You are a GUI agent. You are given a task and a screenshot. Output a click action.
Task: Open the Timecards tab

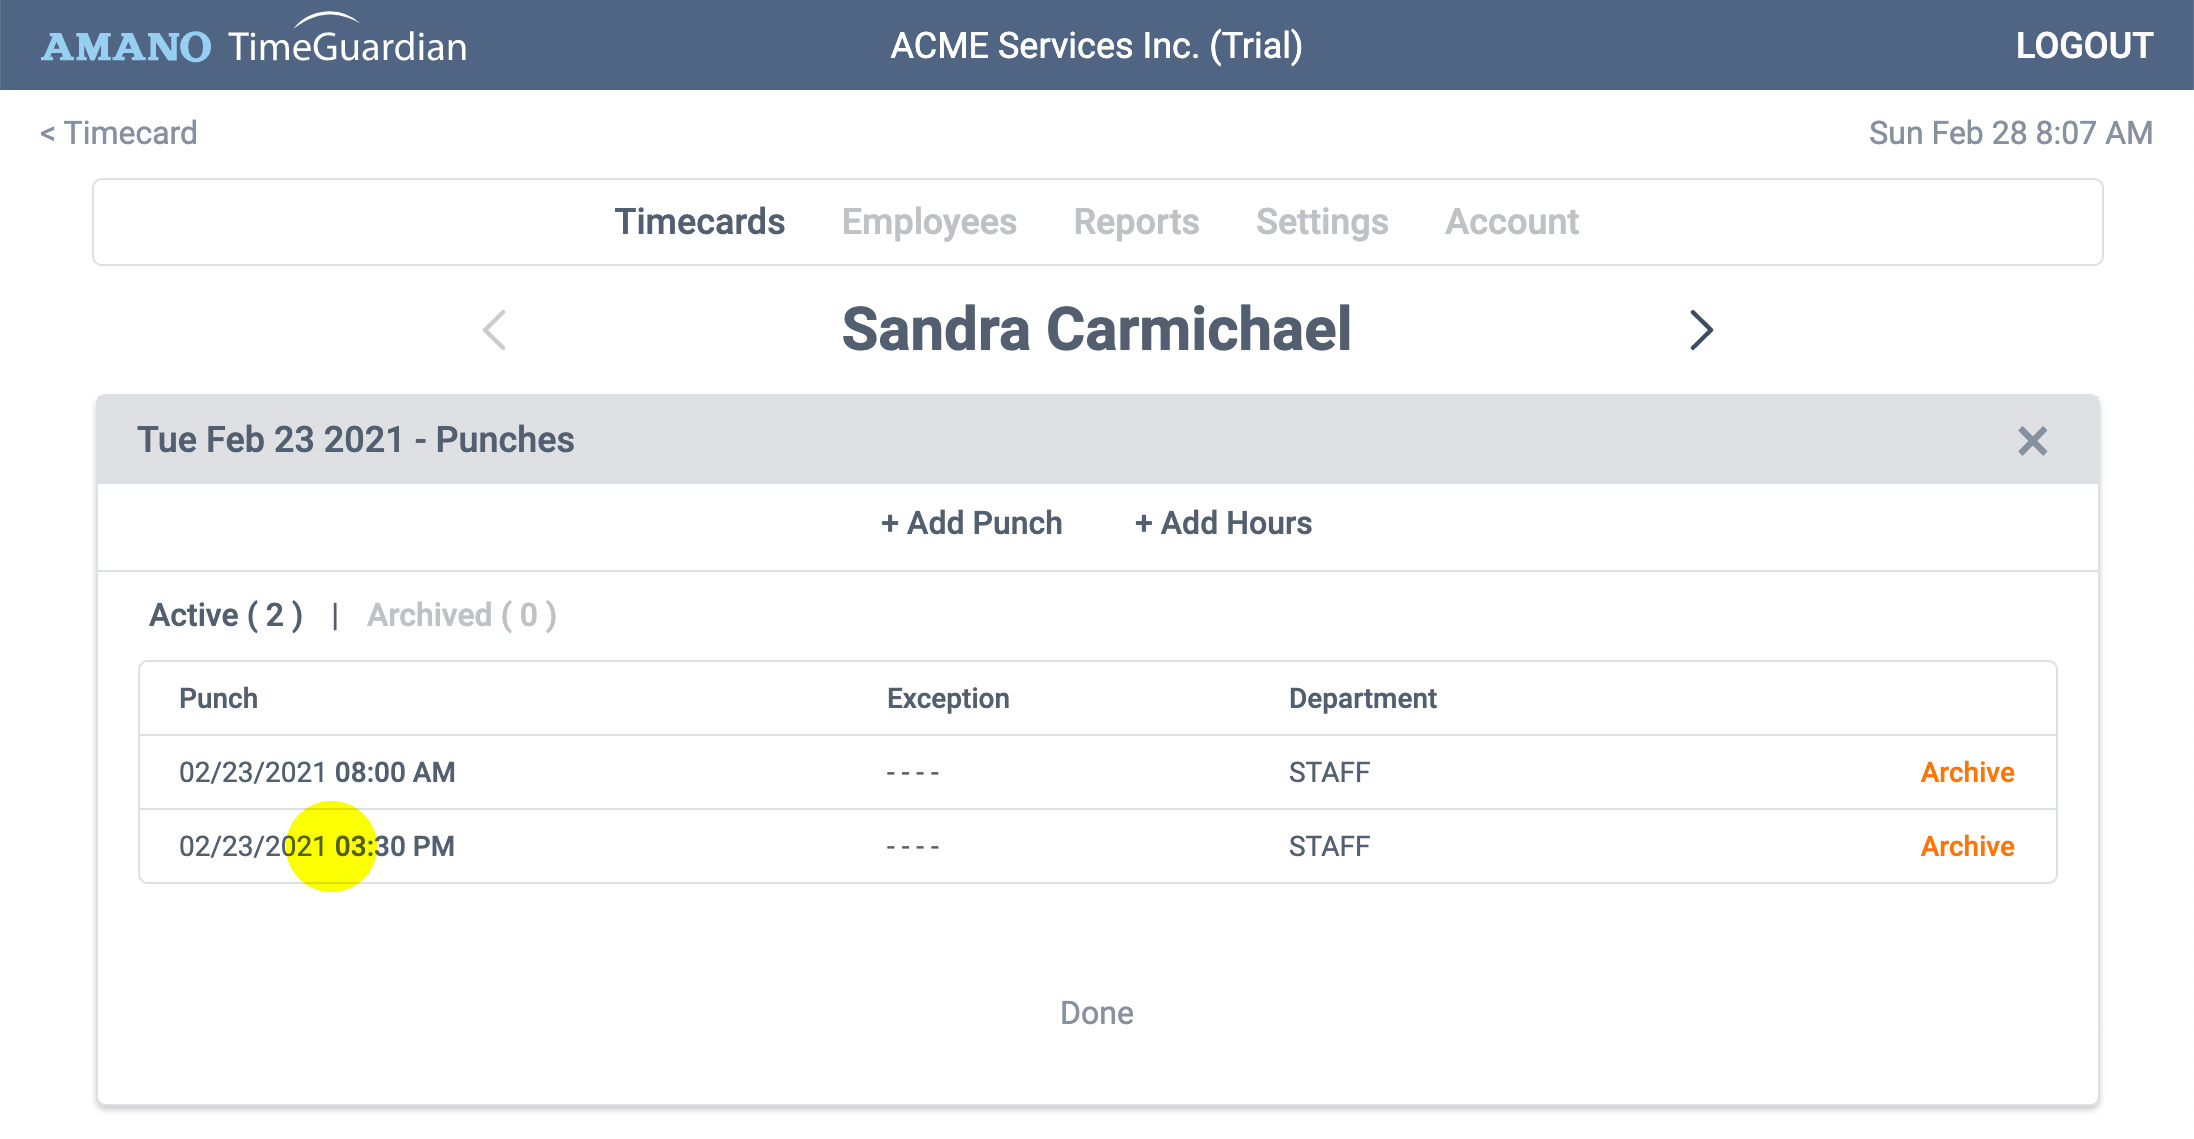coord(700,222)
